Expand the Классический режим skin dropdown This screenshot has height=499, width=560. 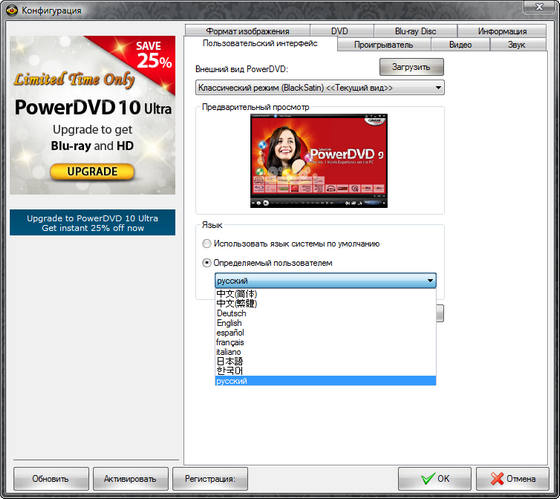(x=320, y=88)
